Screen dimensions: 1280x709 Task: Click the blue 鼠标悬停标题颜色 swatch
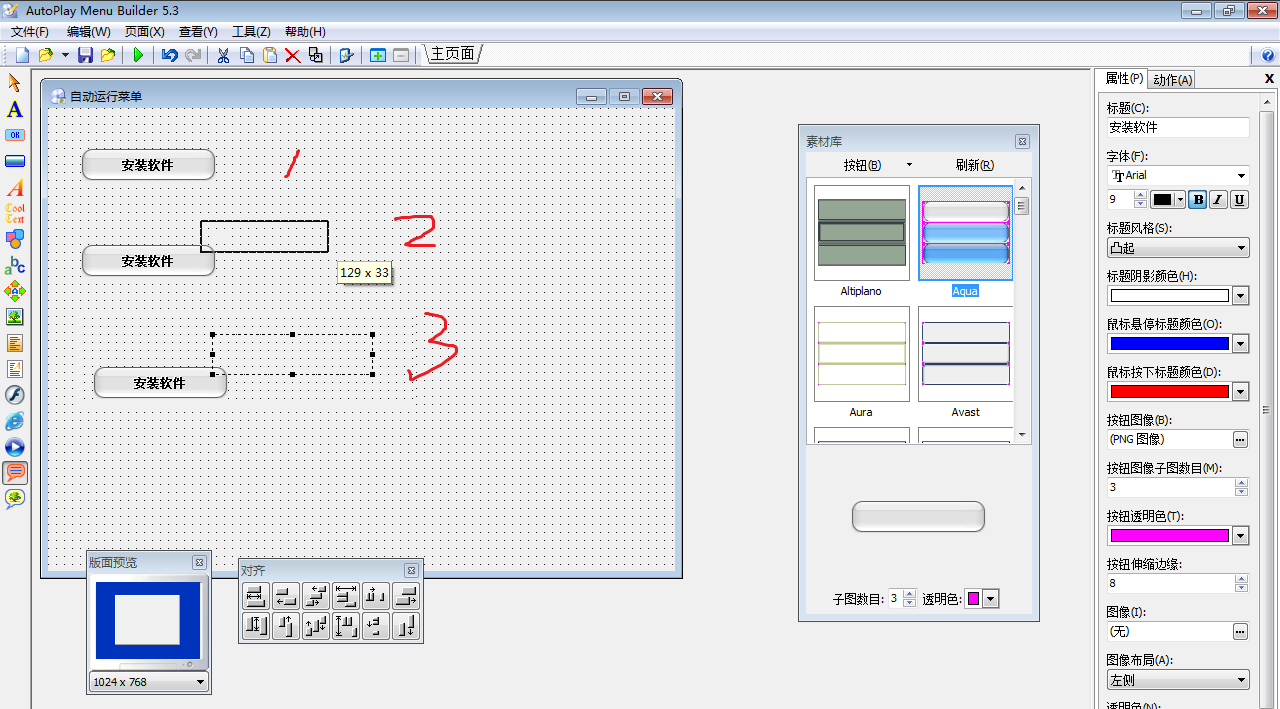1169,344
